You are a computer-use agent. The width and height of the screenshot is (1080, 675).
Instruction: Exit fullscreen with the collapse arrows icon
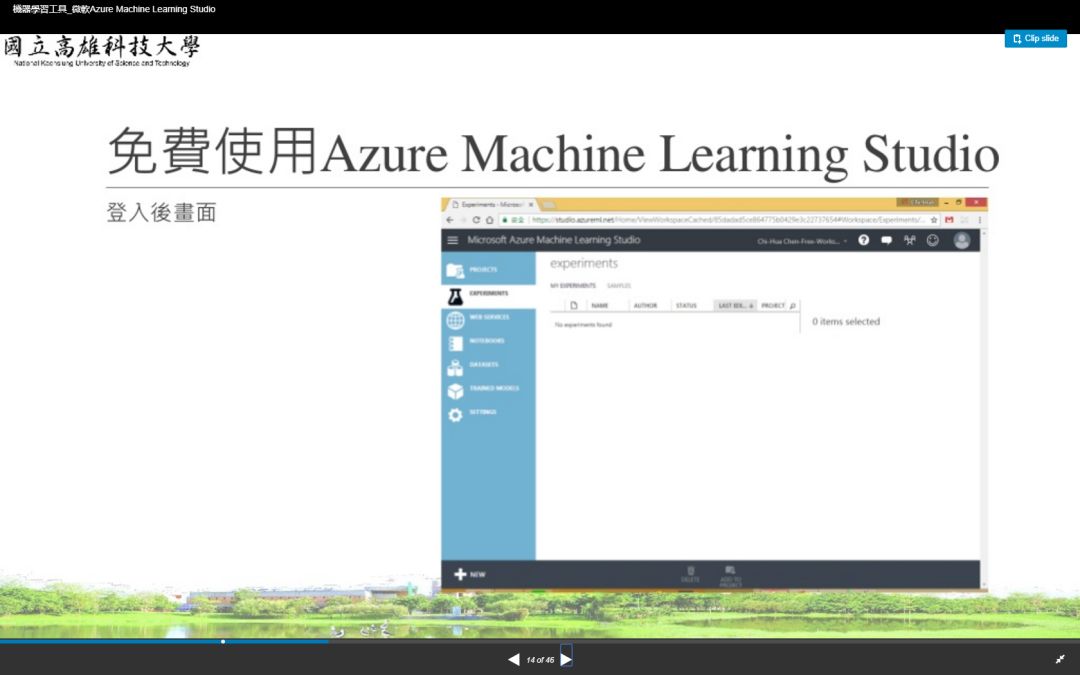tap(1060, 659)
